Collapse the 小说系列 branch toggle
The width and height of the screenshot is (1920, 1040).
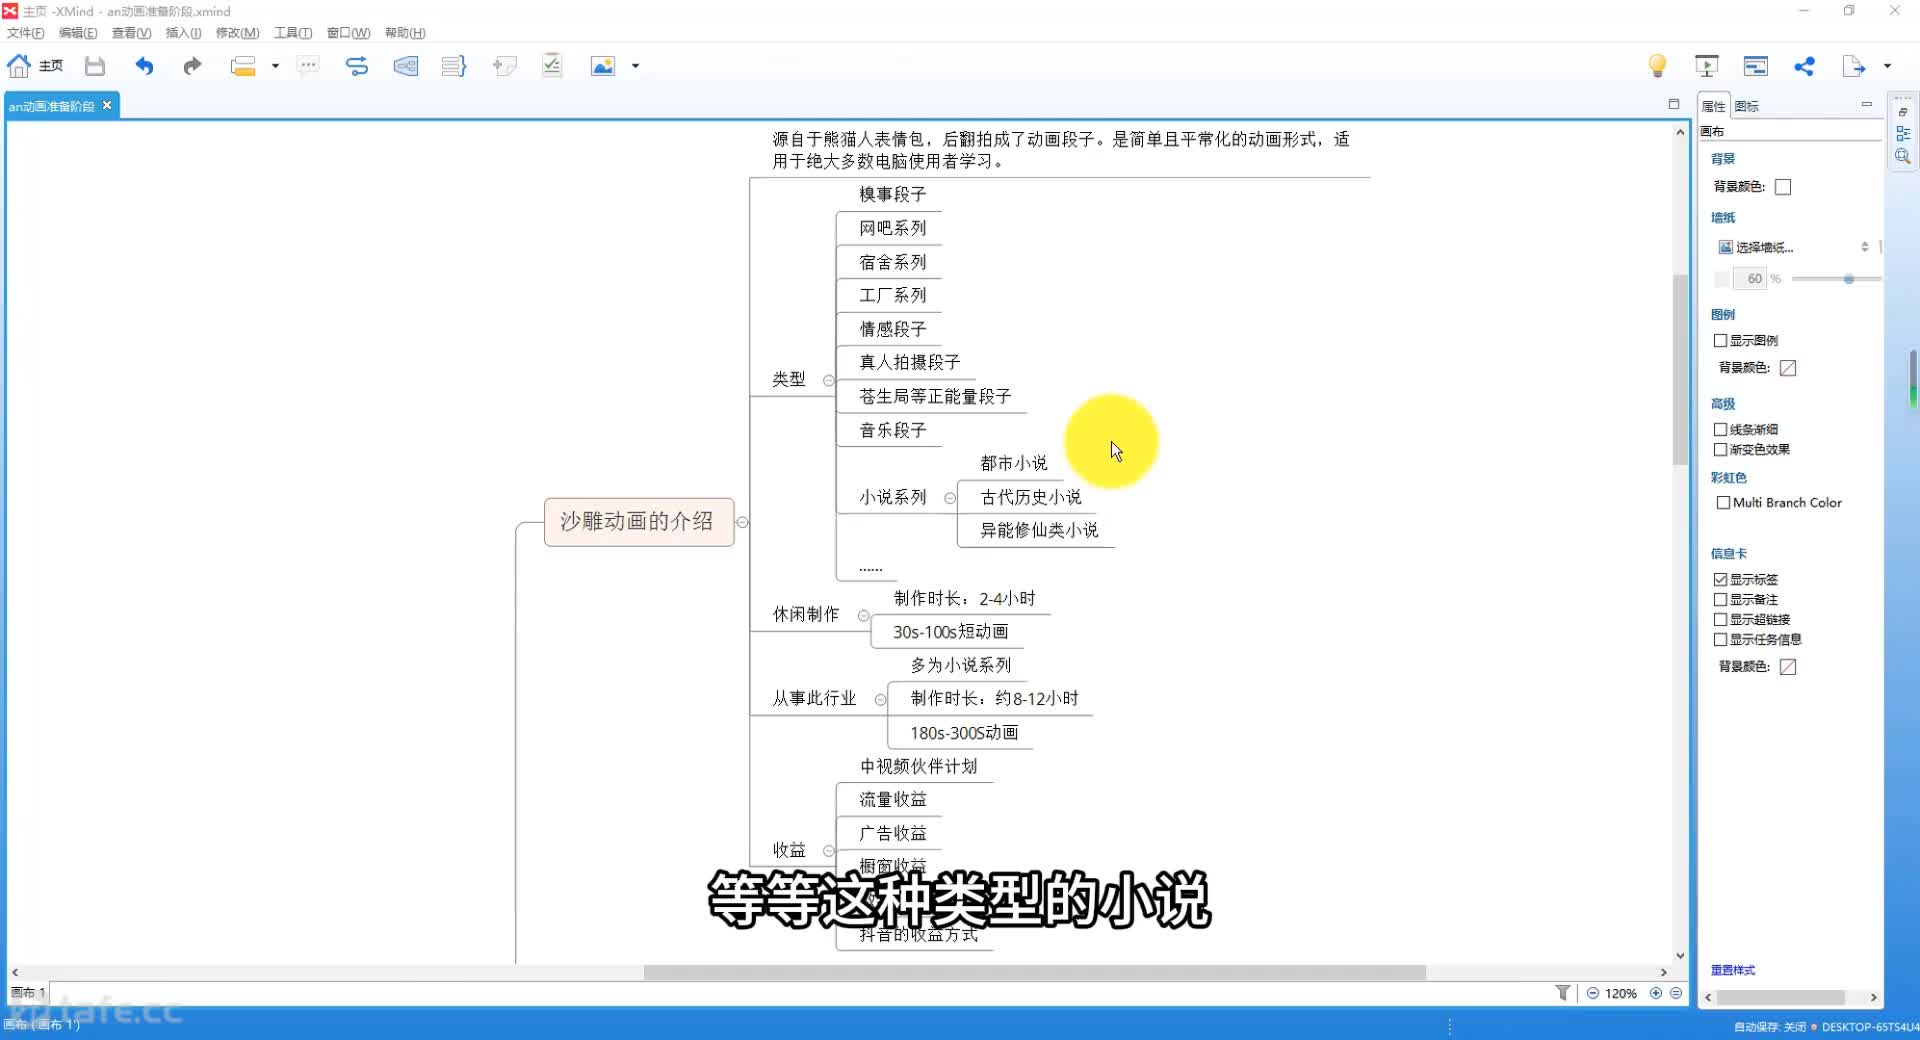coord(950,498)
